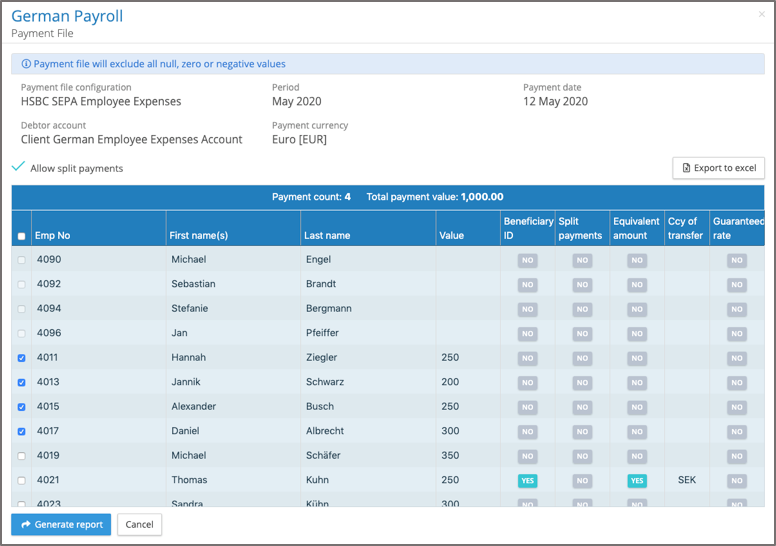776x546 pixels.
Task: Close the dialog with the X icon
Action: tap(762, 15)
